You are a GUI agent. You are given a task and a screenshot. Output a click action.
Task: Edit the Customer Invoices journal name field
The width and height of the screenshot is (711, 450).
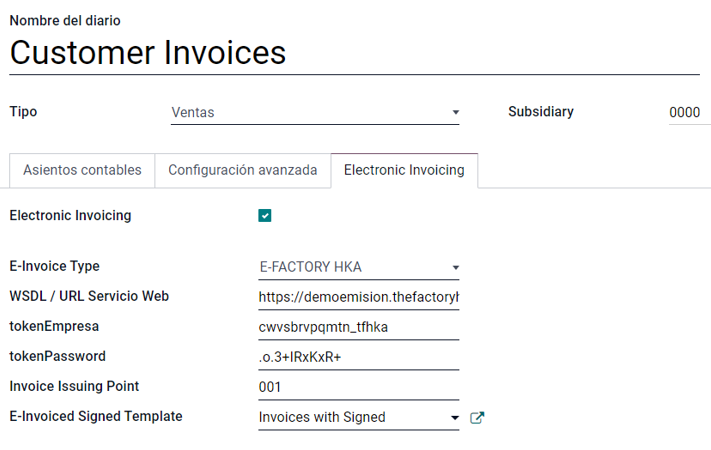[x=354, y=53]
